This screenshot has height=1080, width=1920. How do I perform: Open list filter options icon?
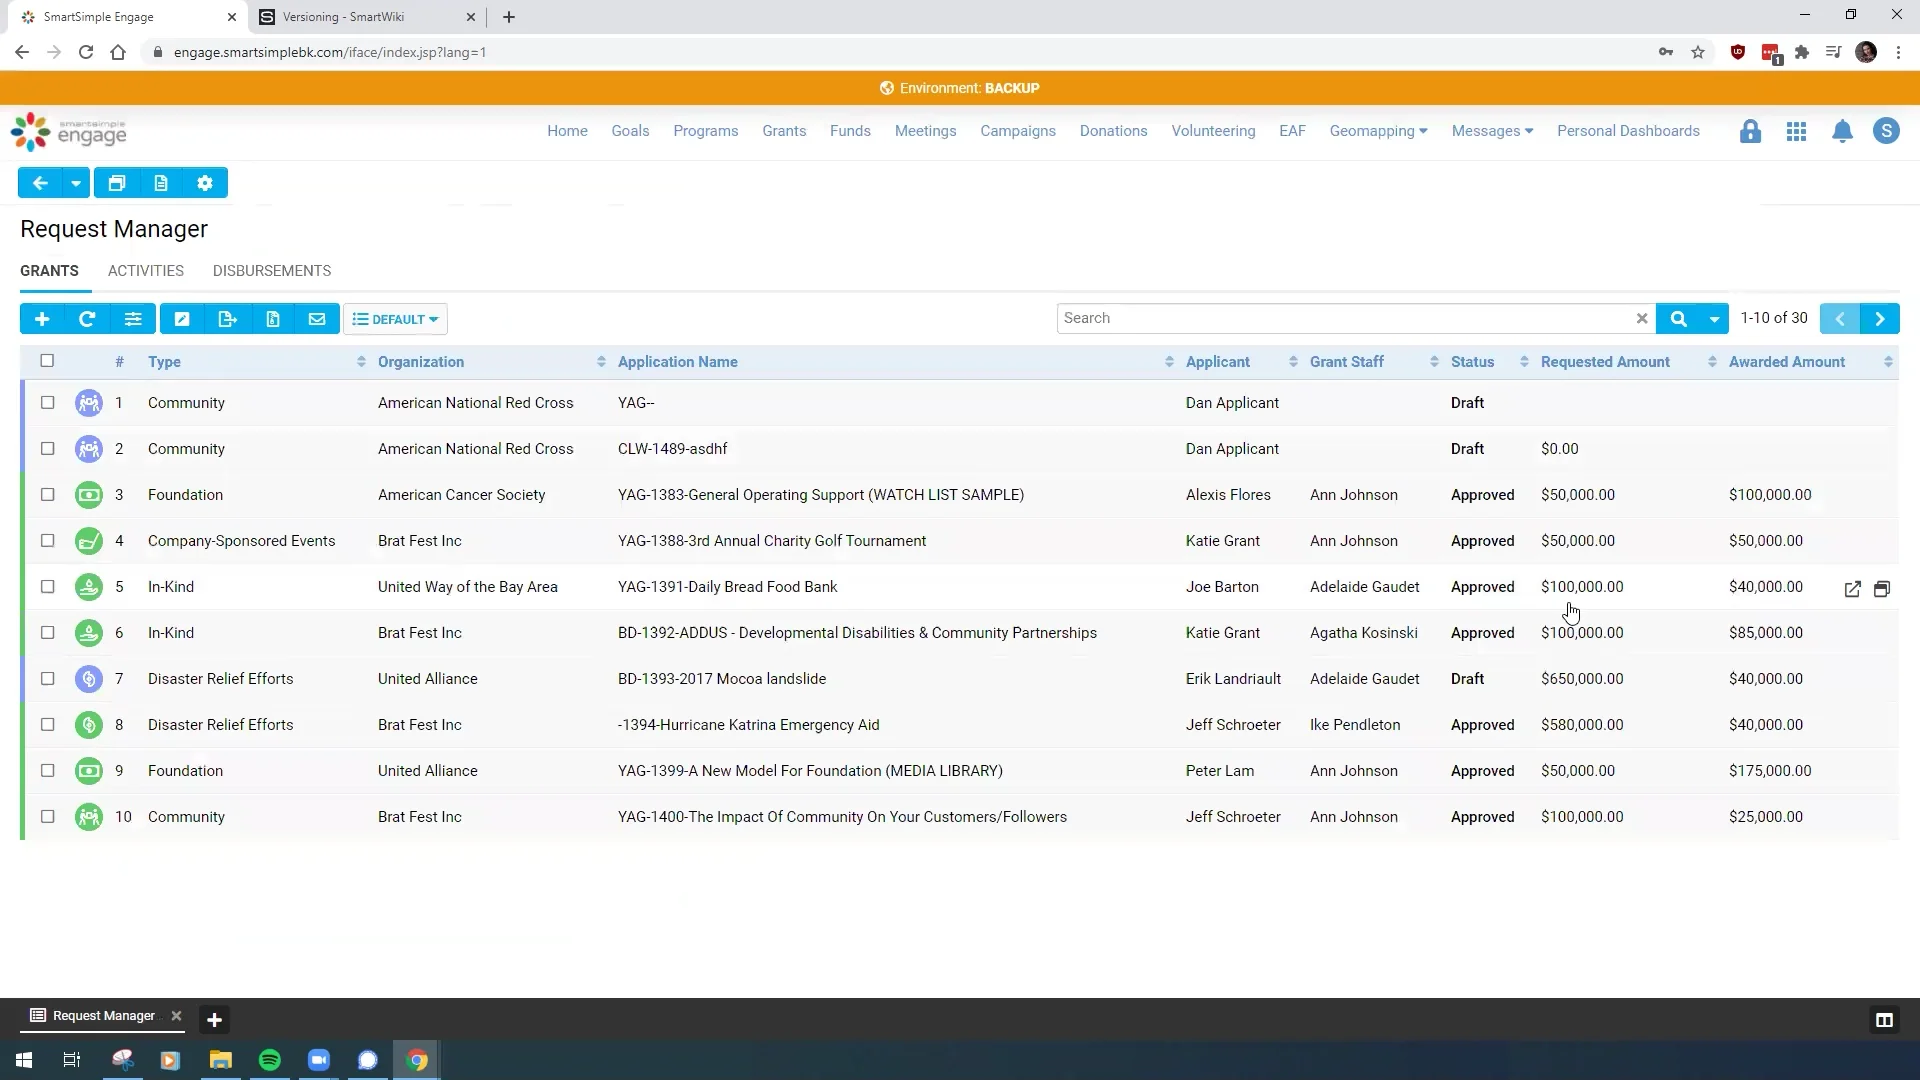(x=134, y=318)
